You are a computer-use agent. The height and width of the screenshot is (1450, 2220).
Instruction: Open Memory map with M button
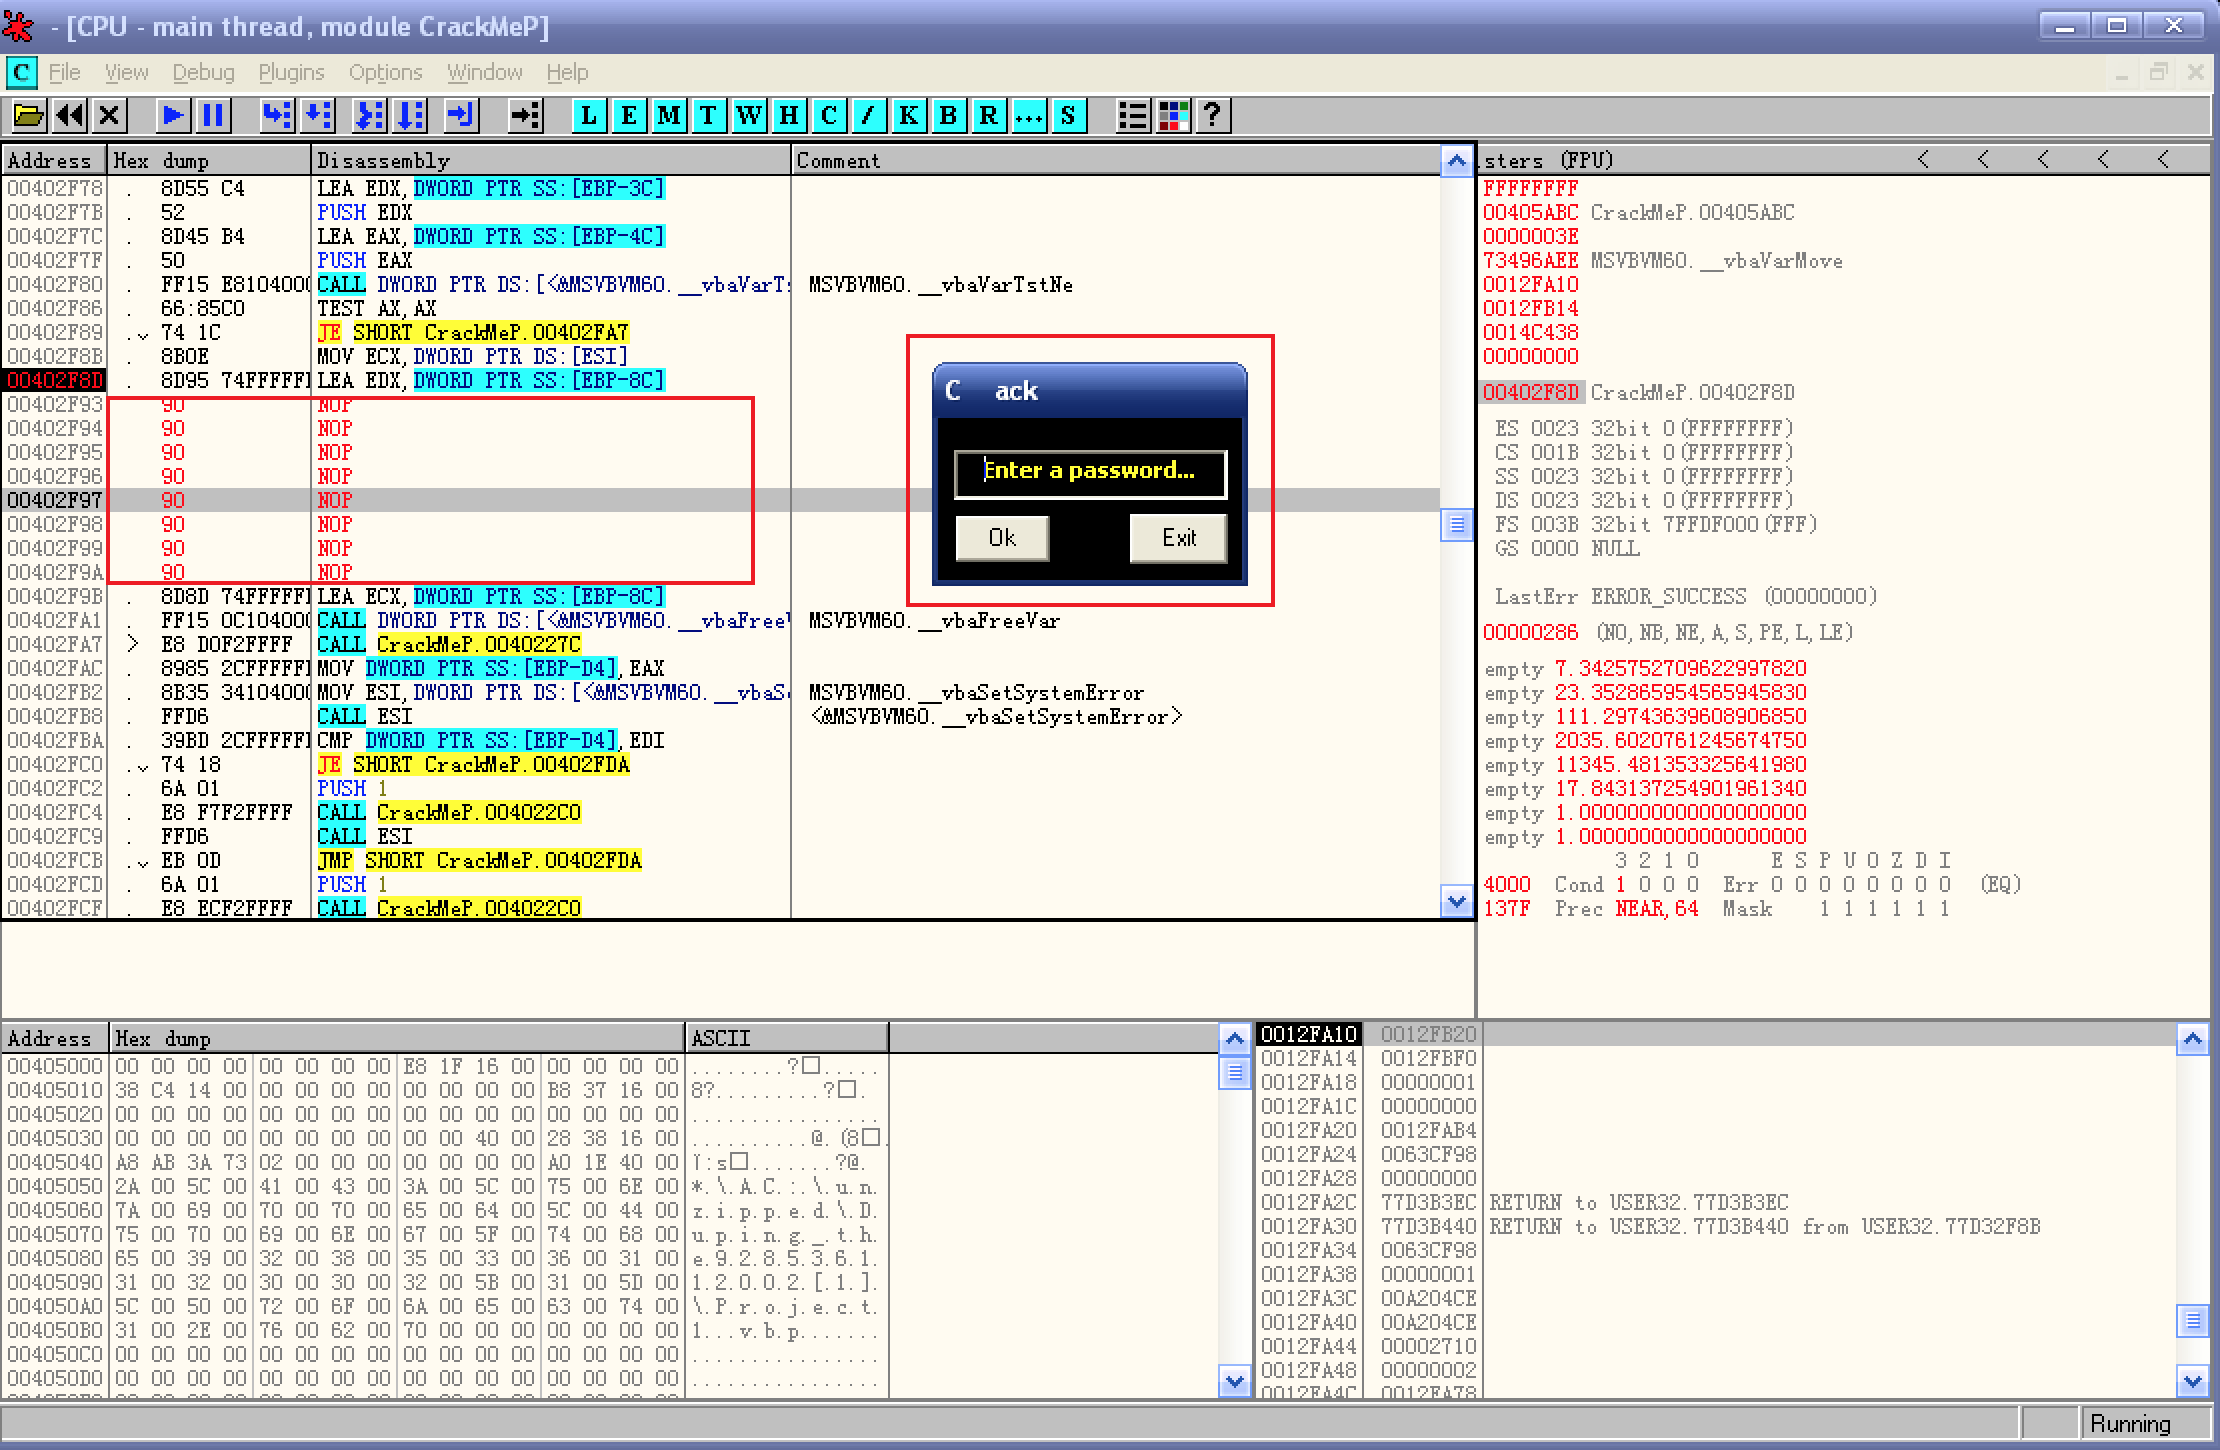point(668,116)
